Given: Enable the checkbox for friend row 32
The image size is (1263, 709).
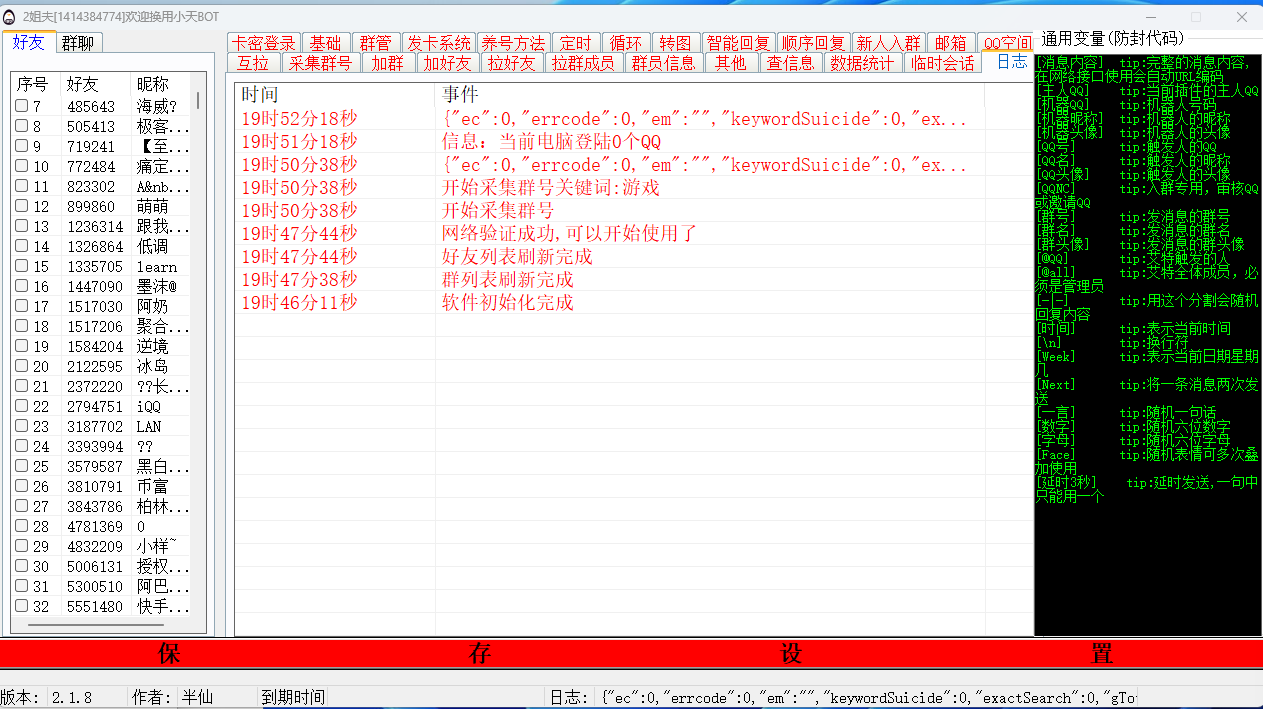Looking at the screenshot, I should [22, 606].
